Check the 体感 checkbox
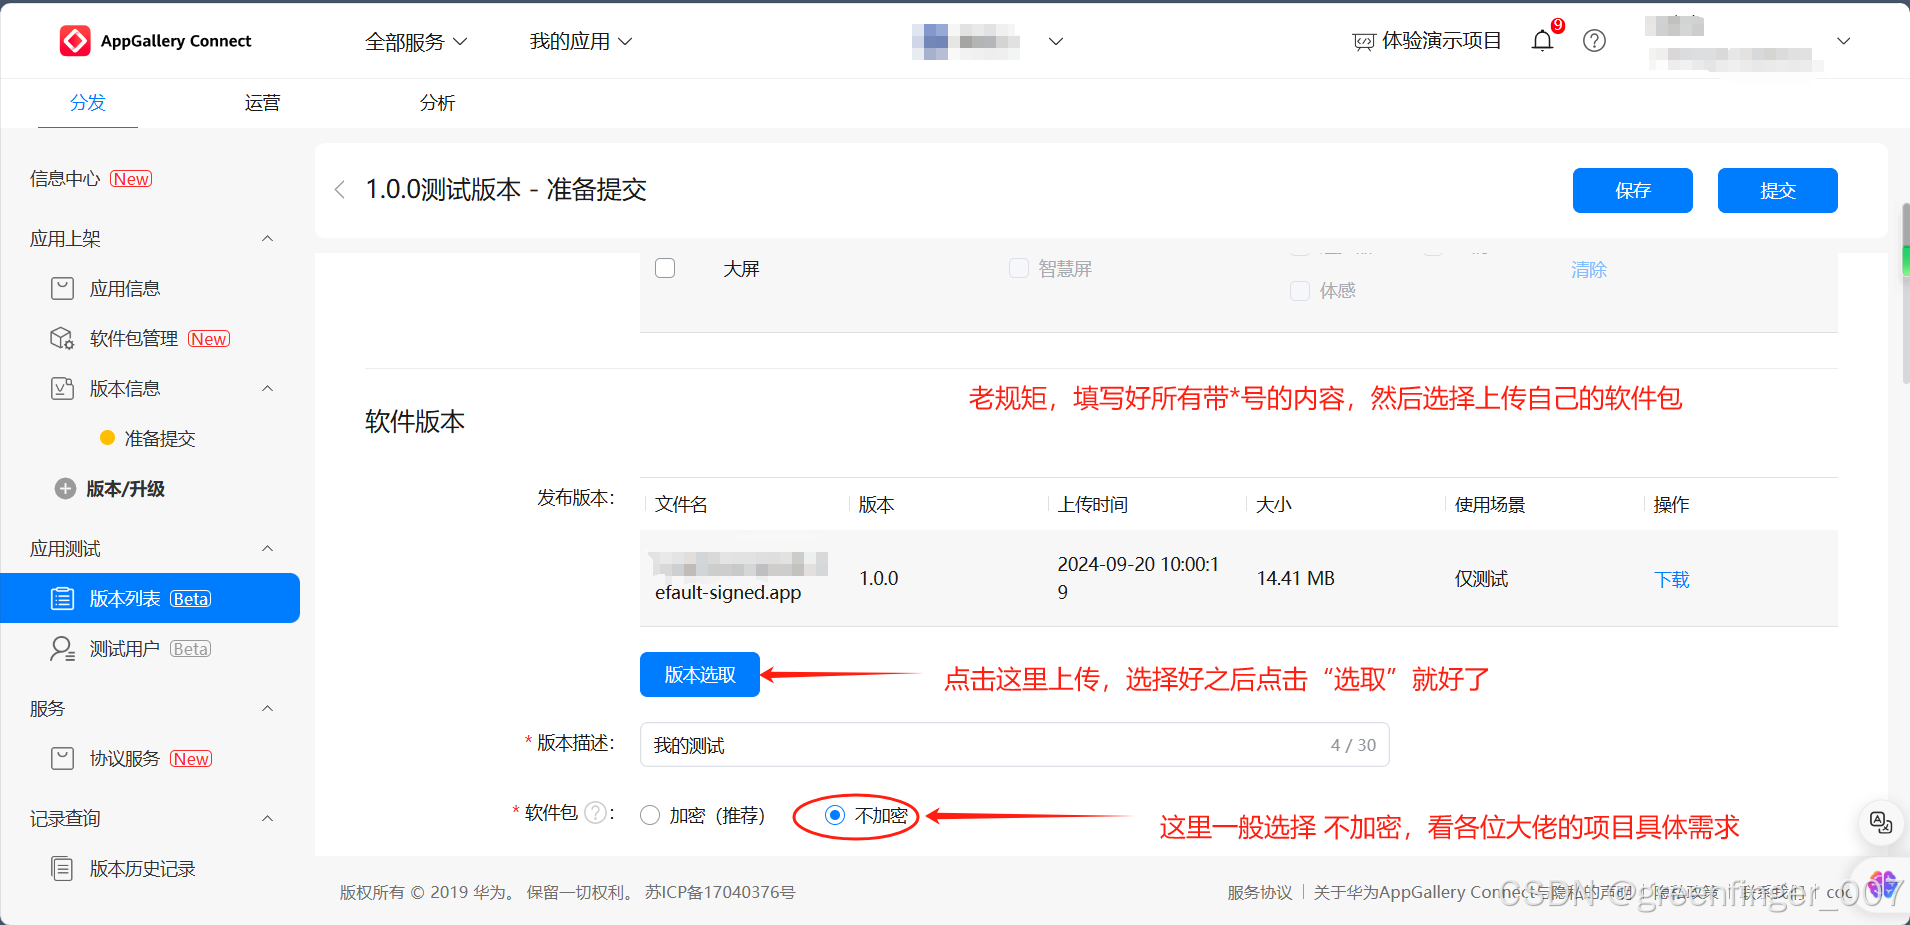The height and width of the screenshot is (925, 1910). tap(1300, 291)
